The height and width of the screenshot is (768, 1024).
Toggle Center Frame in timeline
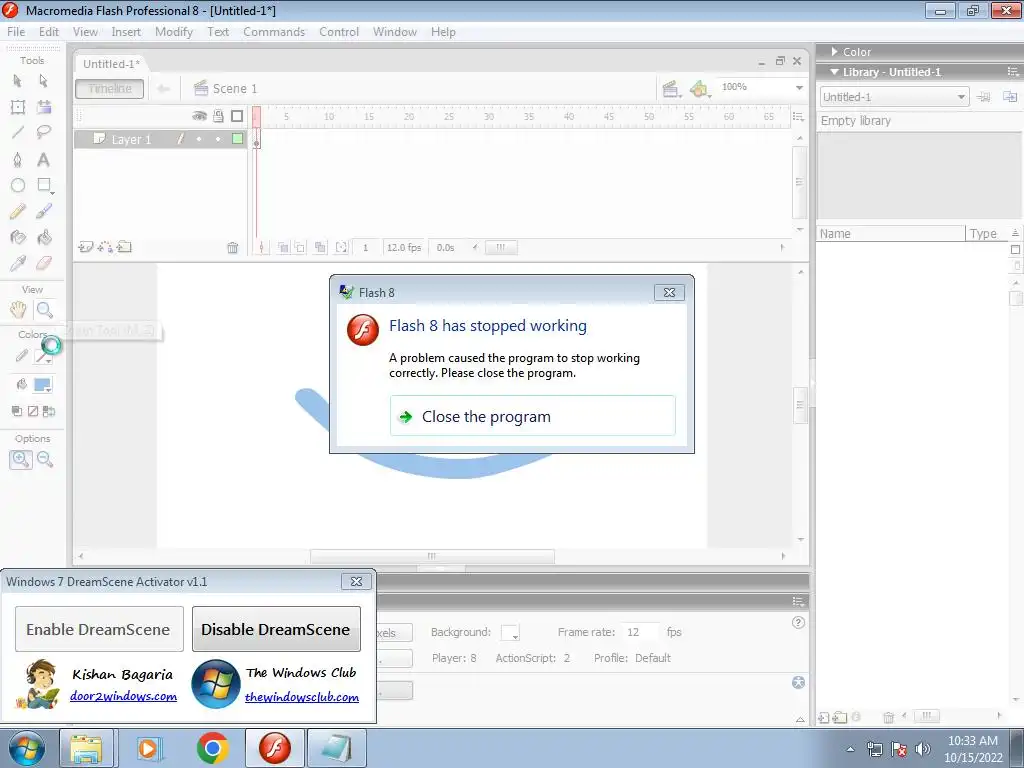(x=261, y=248)
